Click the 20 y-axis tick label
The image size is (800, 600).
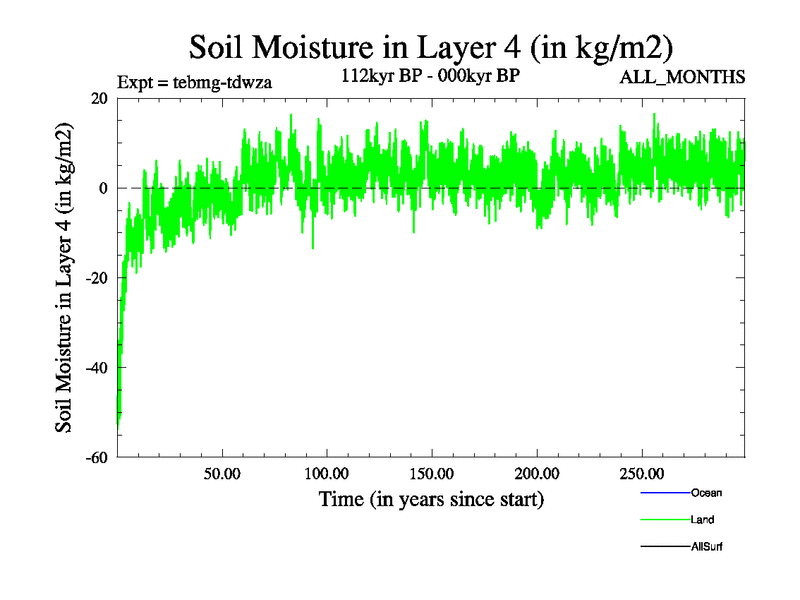tap(100, 98)
